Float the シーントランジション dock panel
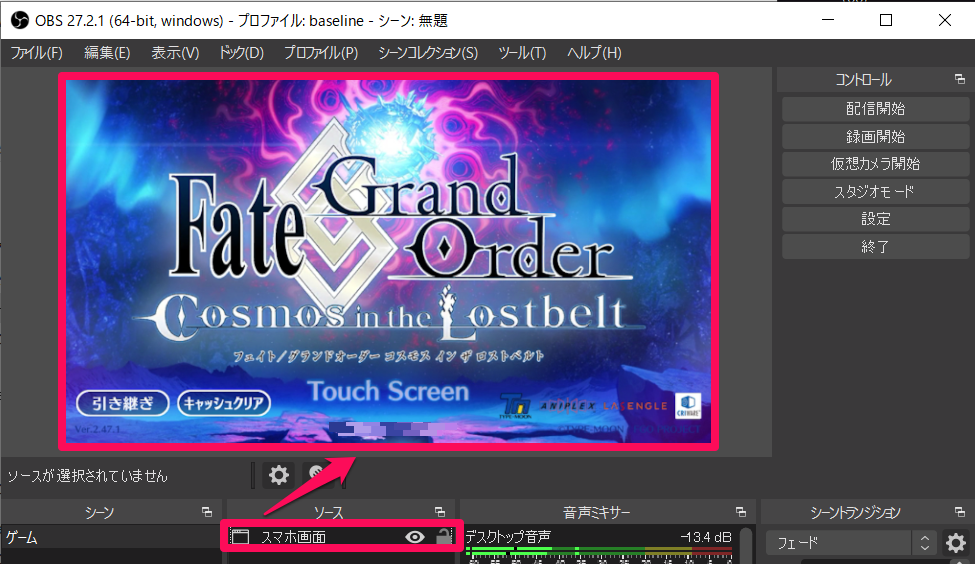The image size is (975, 564). (960, 512)
